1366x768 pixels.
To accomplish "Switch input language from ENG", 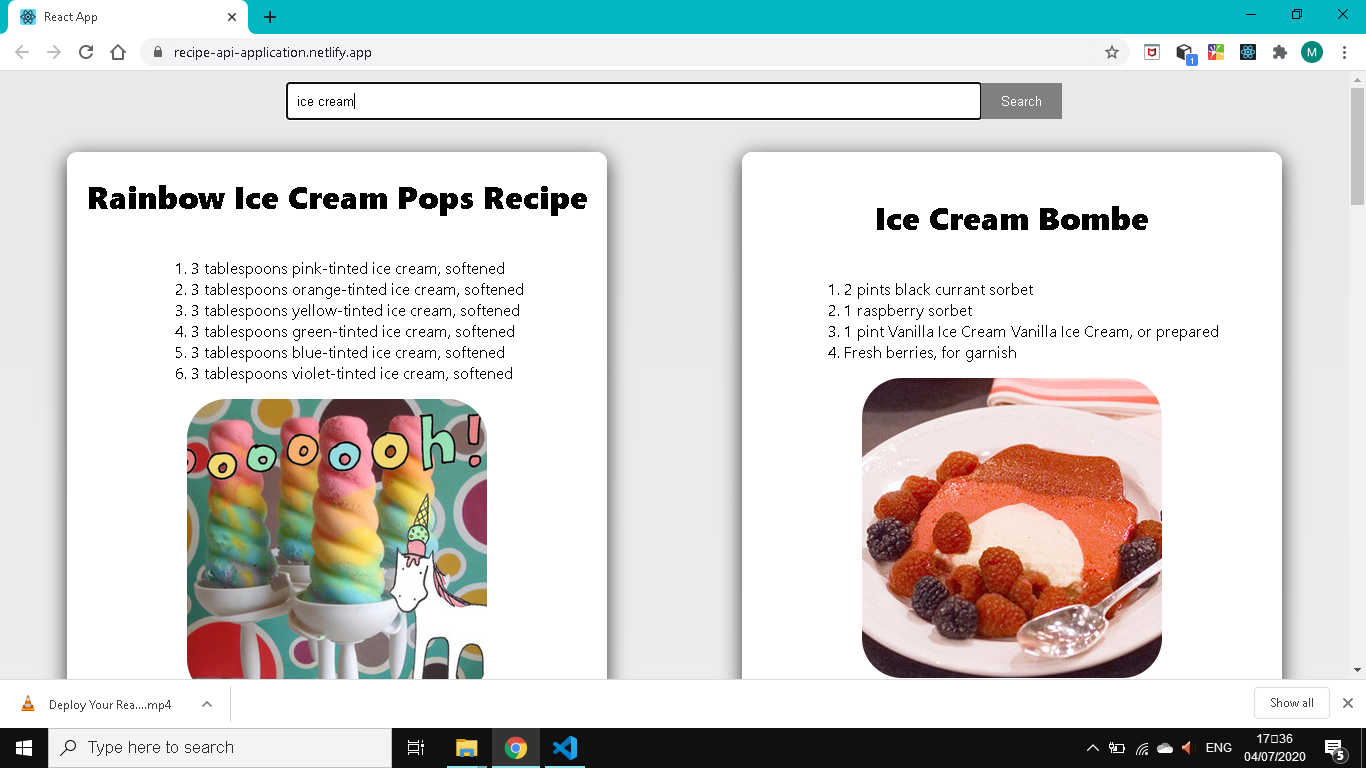I will pos(1218,748).
